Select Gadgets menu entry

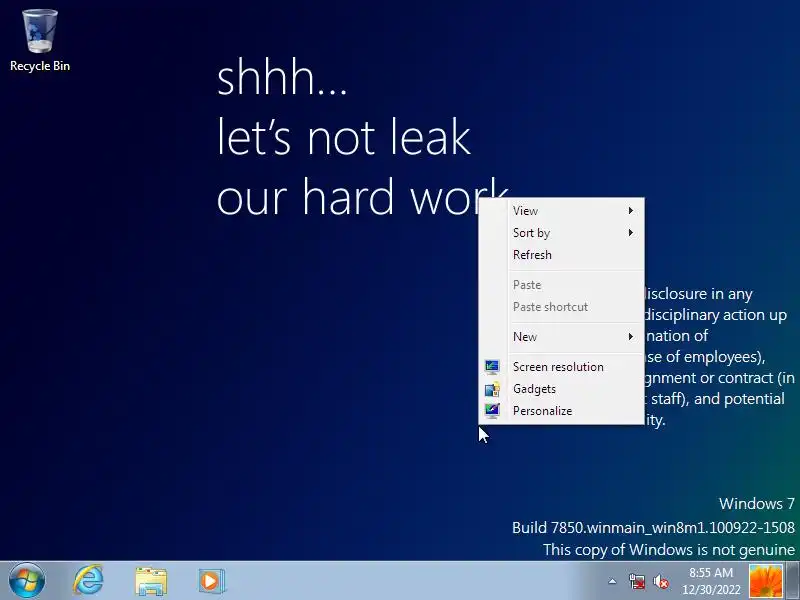tap(561, 389)
